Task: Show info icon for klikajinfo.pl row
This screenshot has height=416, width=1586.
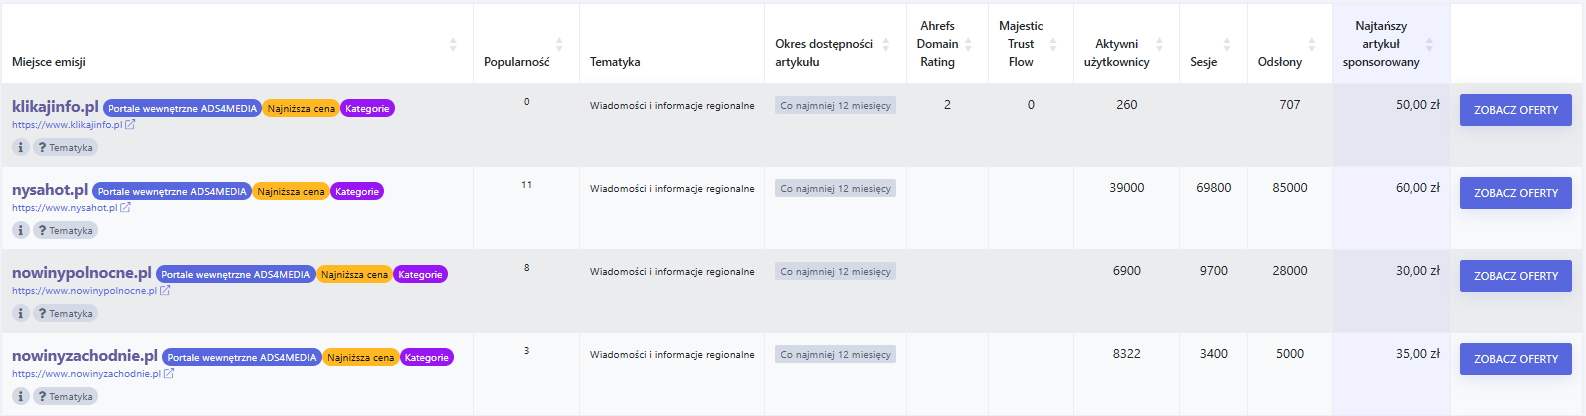Action: [21, 147]
